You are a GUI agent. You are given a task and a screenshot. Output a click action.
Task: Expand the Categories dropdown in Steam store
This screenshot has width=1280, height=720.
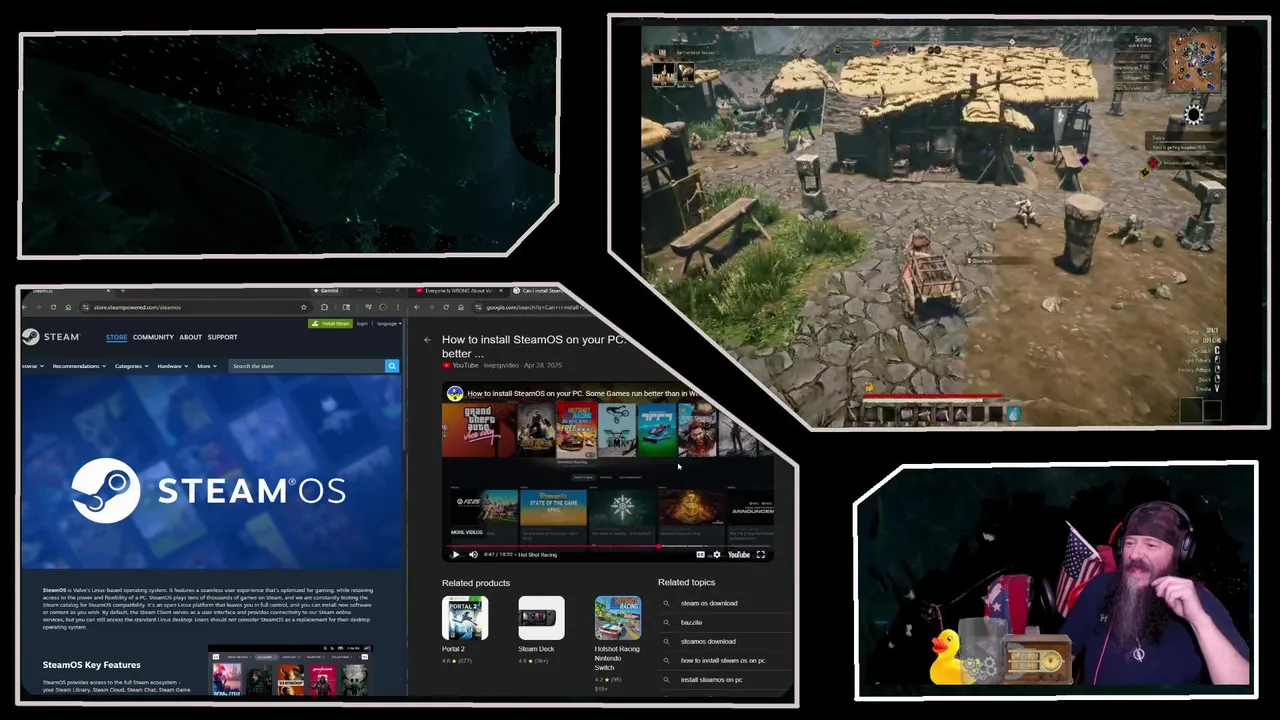[x=131, y=366]
